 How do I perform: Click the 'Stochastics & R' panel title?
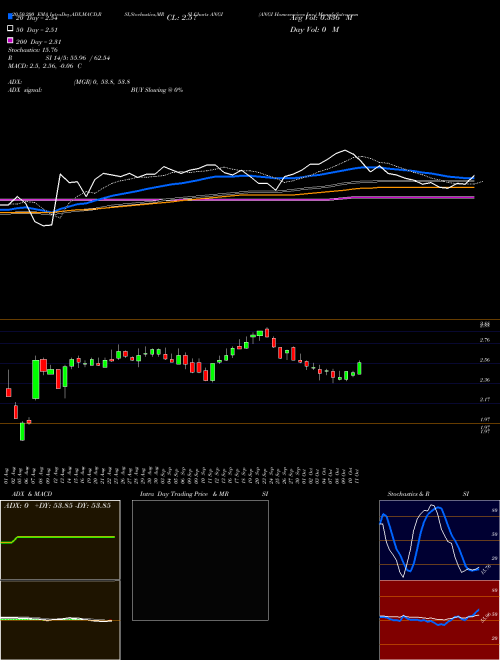[x=408, y=494]
